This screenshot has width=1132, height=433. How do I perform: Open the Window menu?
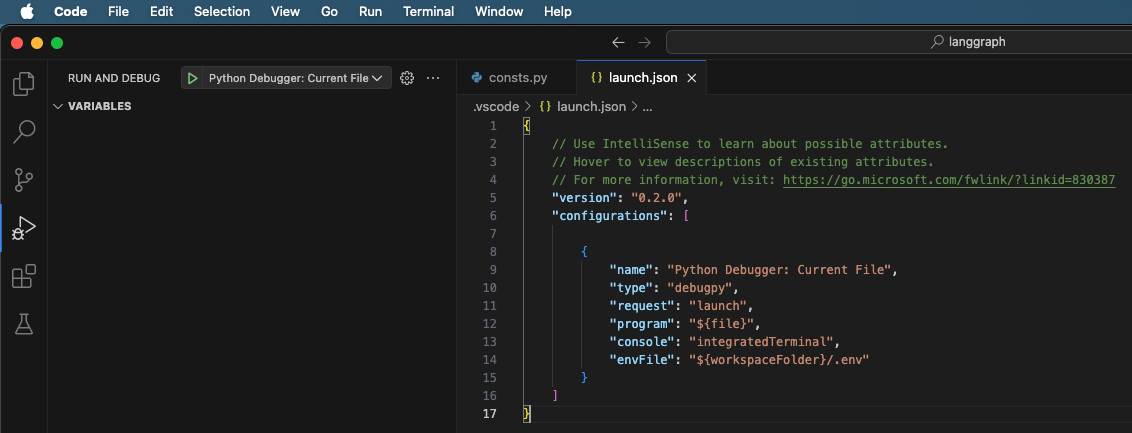click(499, 12)
